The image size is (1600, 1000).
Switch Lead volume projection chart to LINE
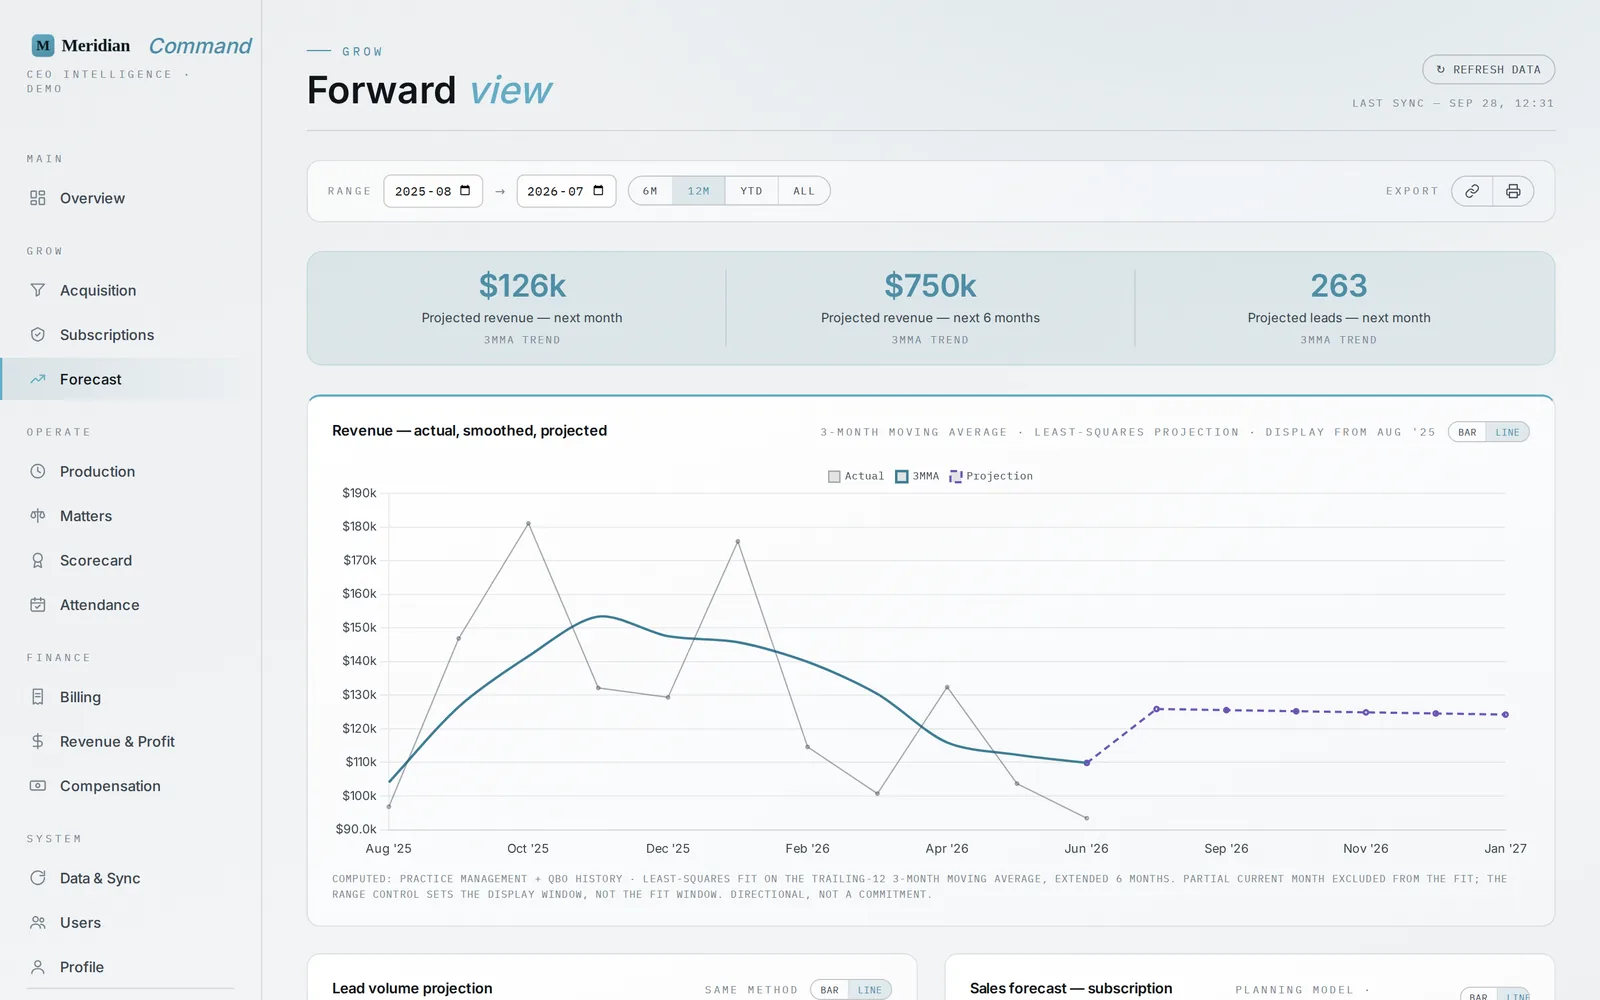tap(870, 990)
